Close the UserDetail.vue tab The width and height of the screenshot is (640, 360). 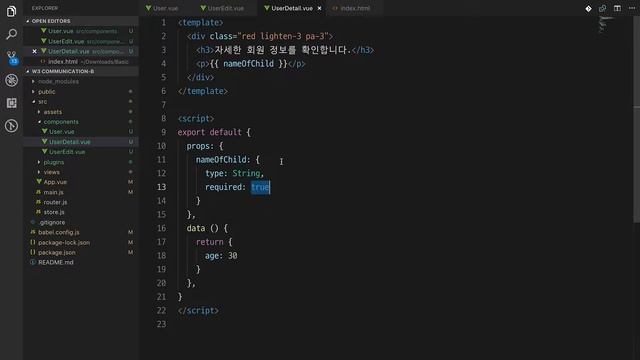point(319,8)
